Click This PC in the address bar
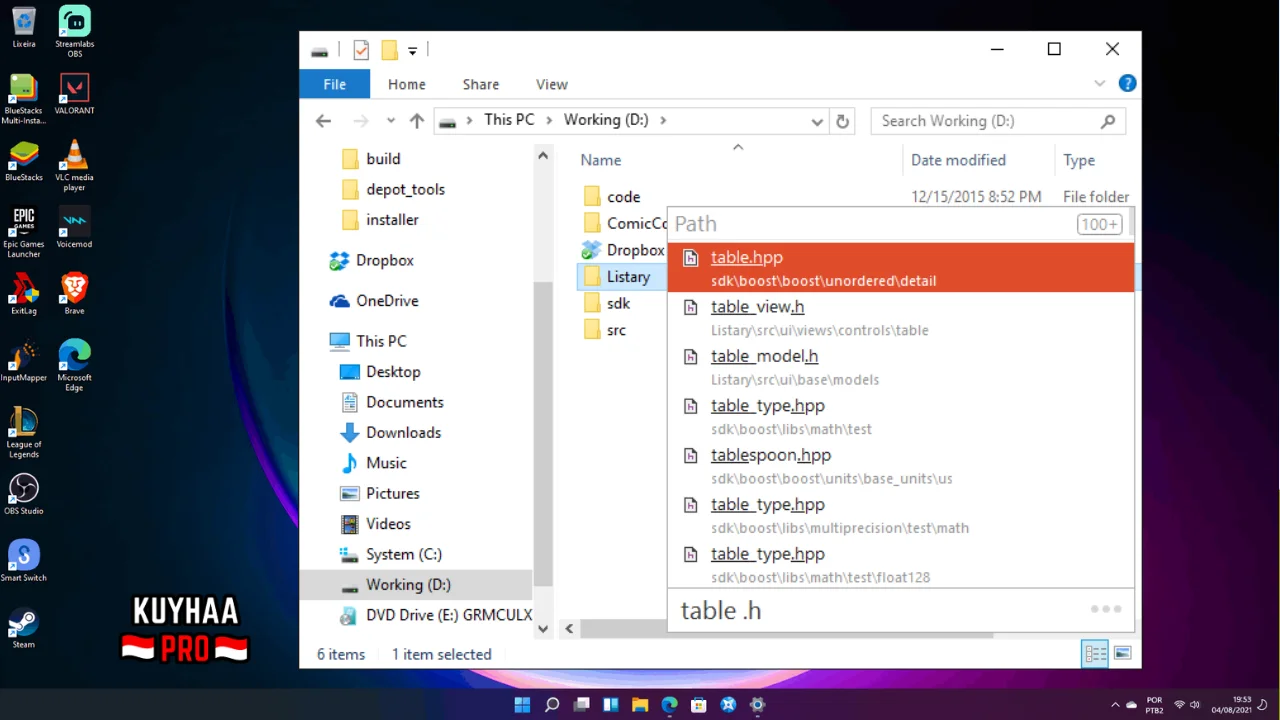The width and height of the screenshot is (1280, 720). pyautogui.click(x=509, y=120)
